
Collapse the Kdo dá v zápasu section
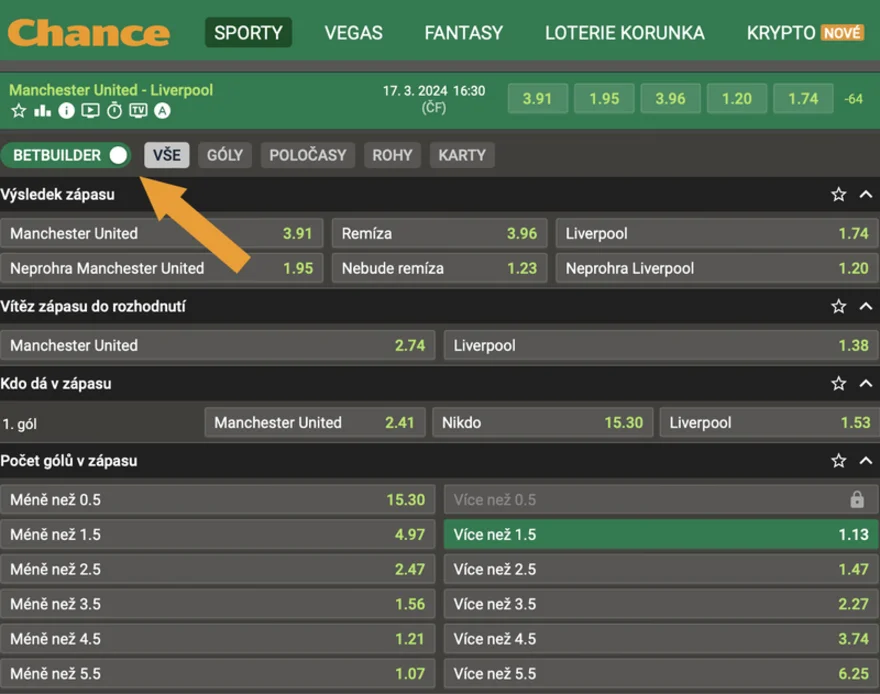866,383
